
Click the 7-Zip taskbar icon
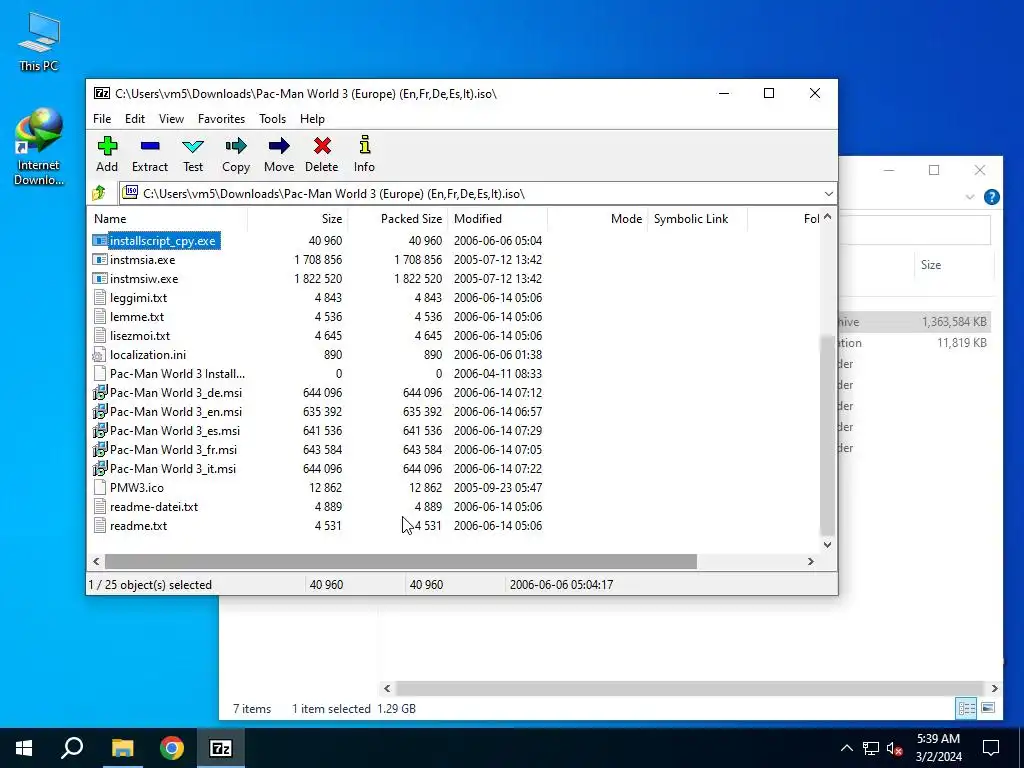pyautogui.click(x=221, y=748)
